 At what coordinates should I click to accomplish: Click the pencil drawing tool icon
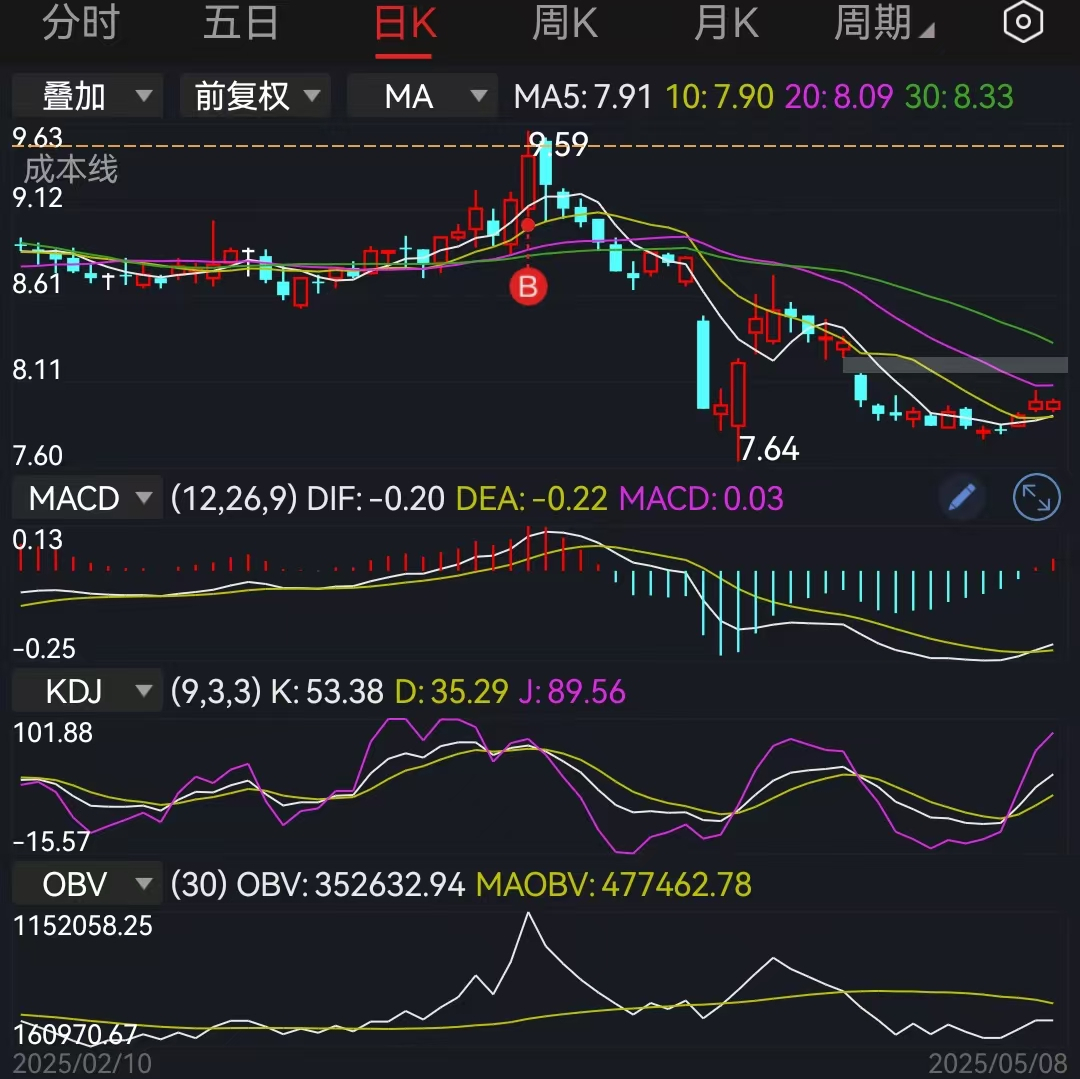961,497
